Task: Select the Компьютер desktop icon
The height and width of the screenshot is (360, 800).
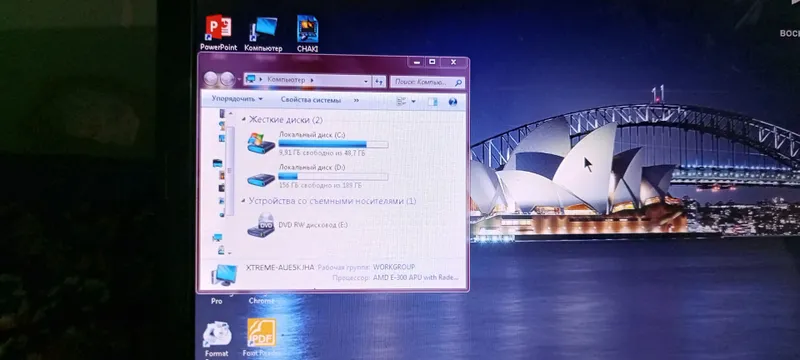Action: point(263,29)
